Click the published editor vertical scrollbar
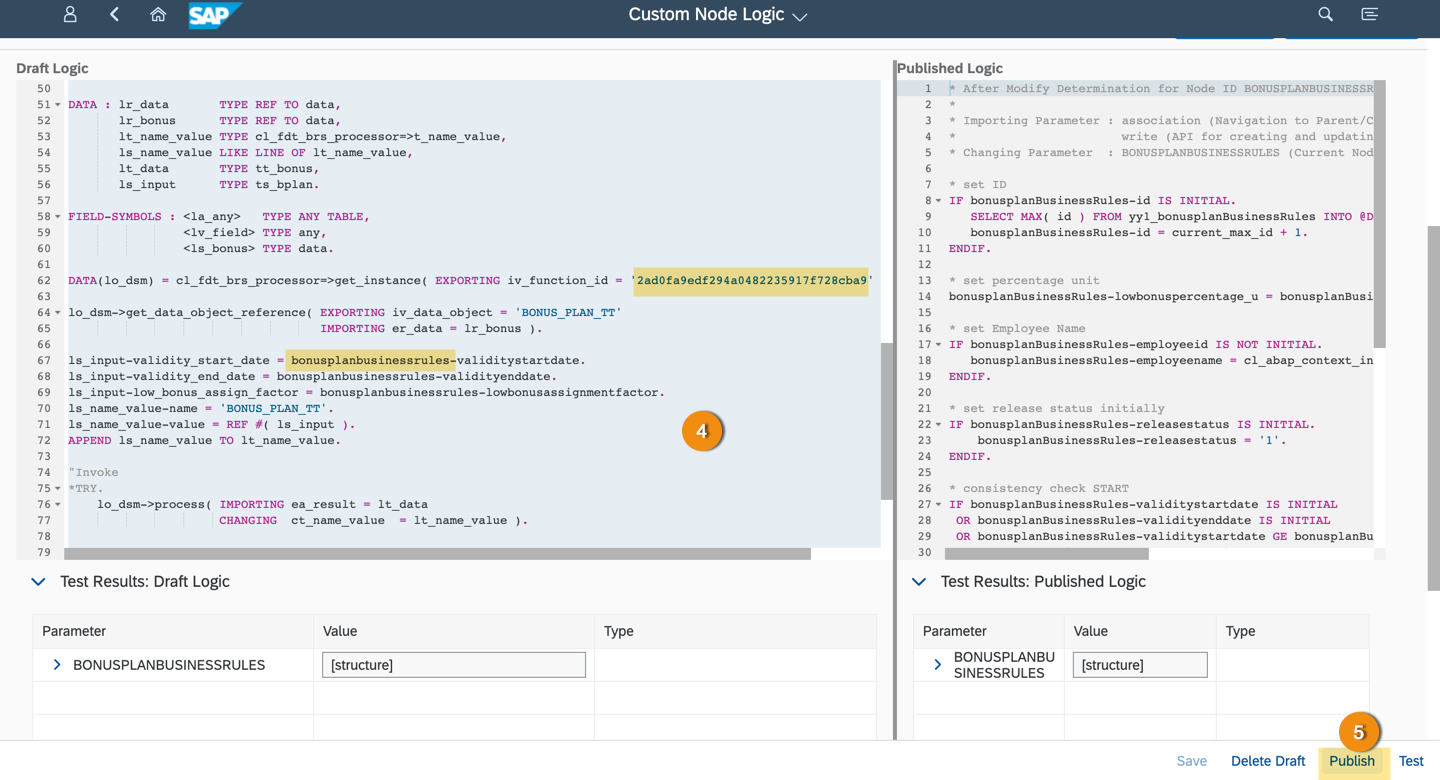Viewport: 1440px width, 780px height. click(1380, 214)
